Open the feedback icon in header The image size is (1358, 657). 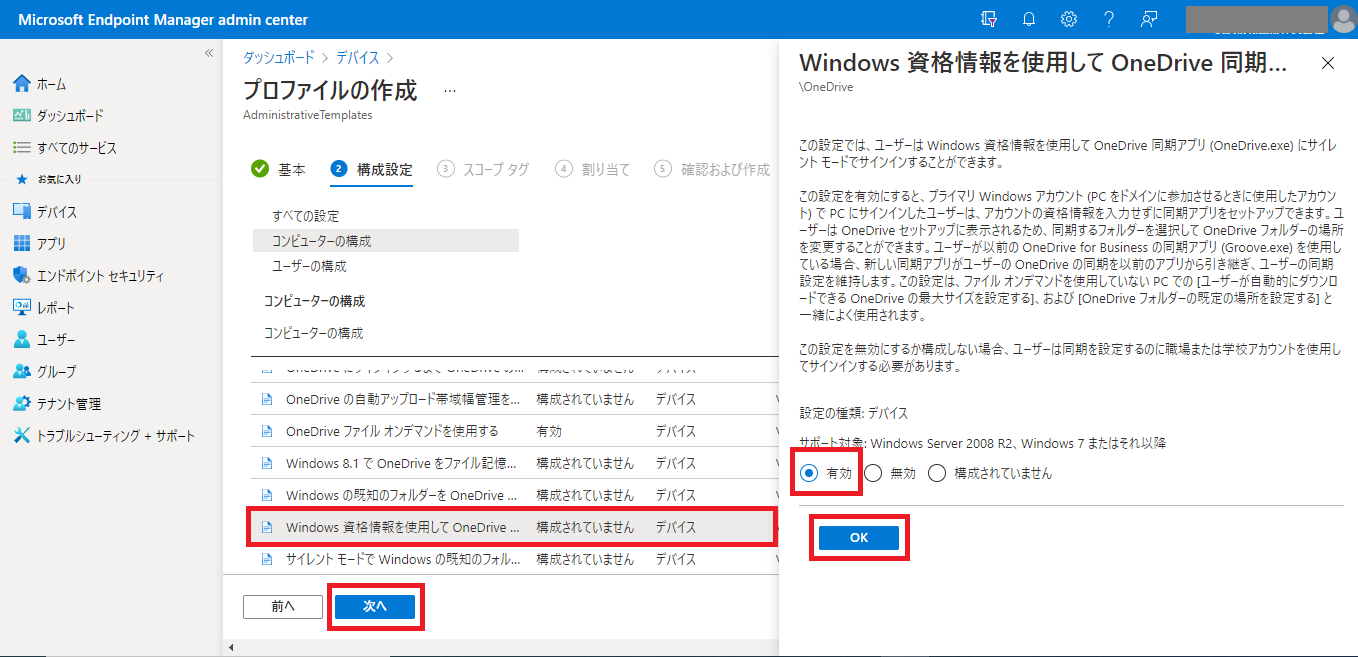pyautogui.click(x=1149, y=19)
